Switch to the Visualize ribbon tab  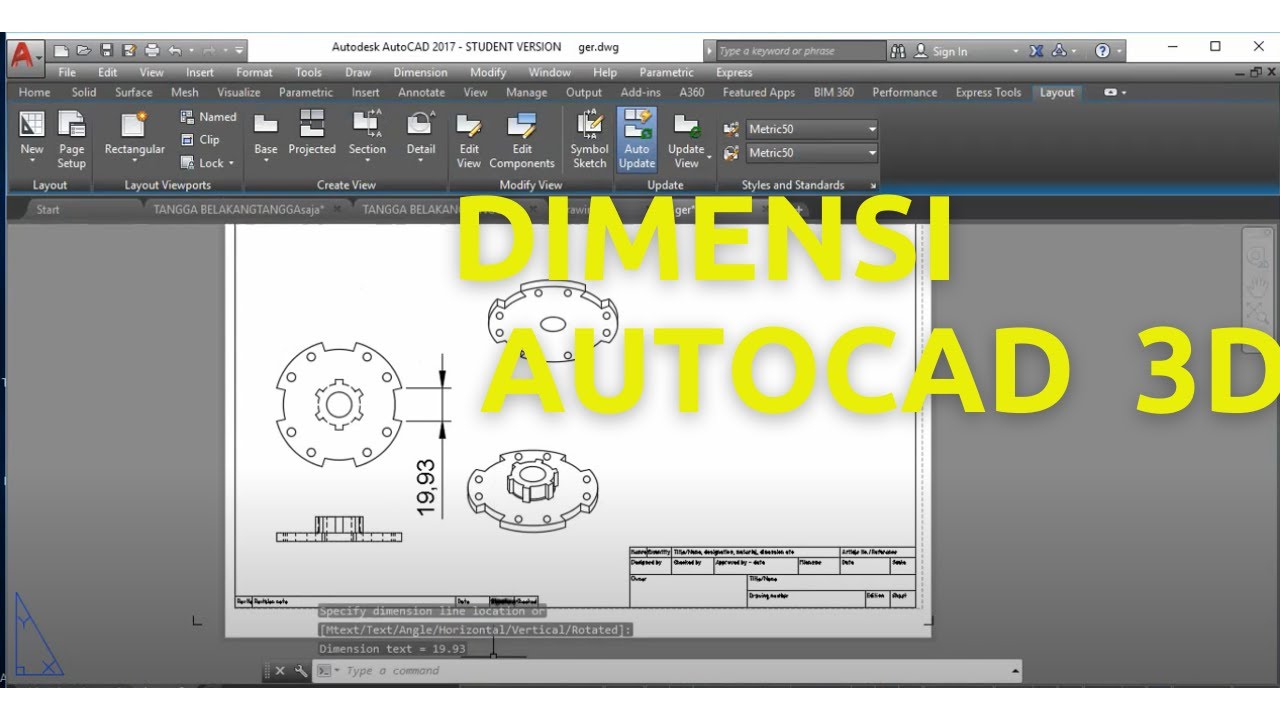point(239,92)
